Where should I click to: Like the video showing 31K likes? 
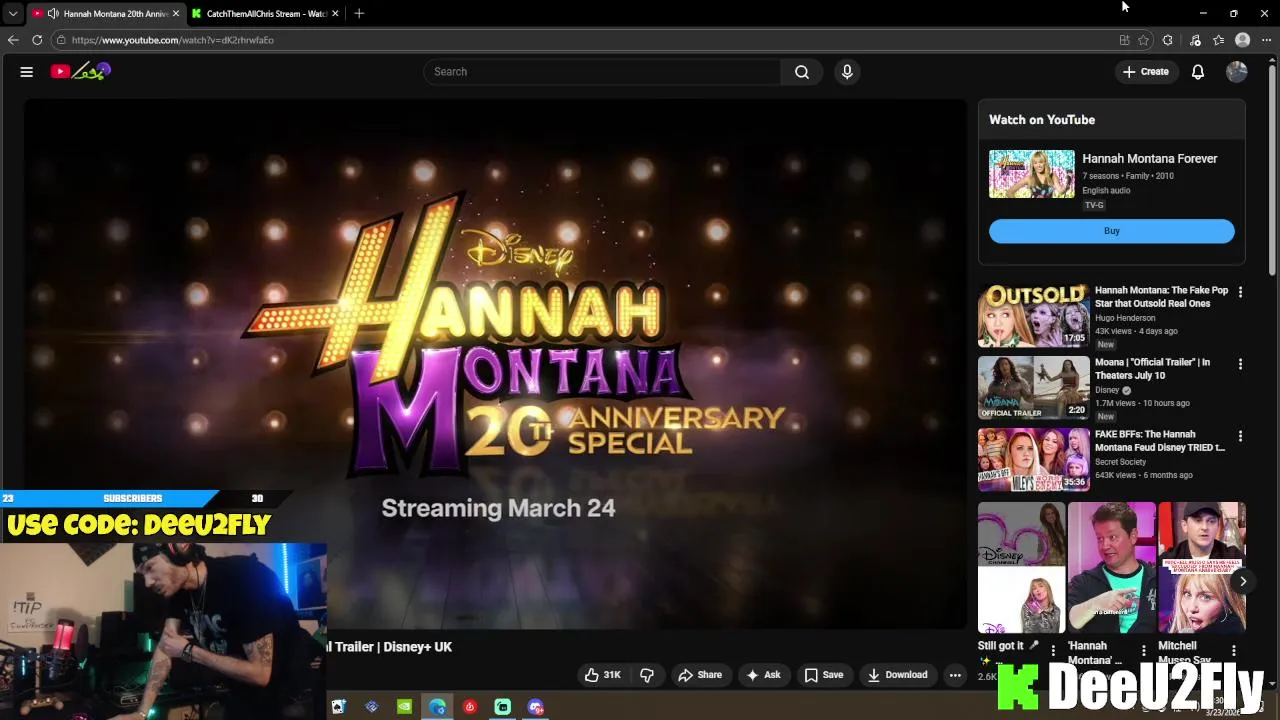click(x=603, y=675)
